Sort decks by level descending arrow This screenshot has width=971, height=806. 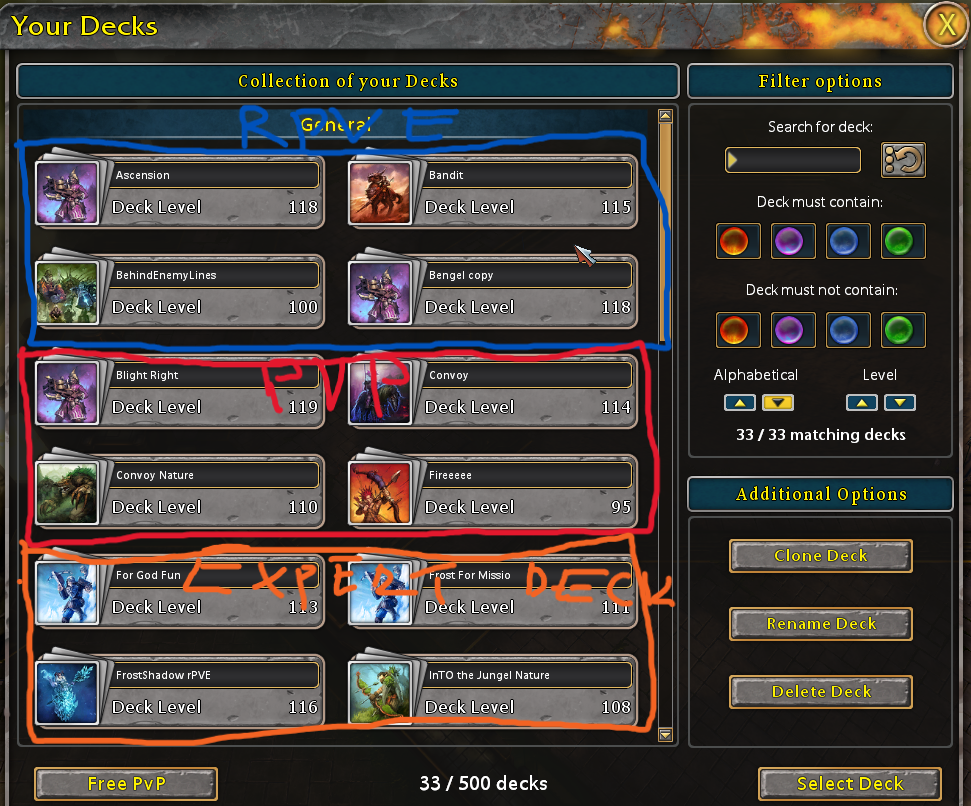(900, 403)
